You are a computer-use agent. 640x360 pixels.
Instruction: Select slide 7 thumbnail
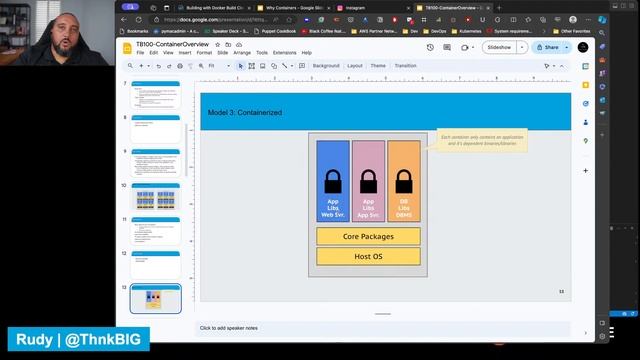point(156,95)
